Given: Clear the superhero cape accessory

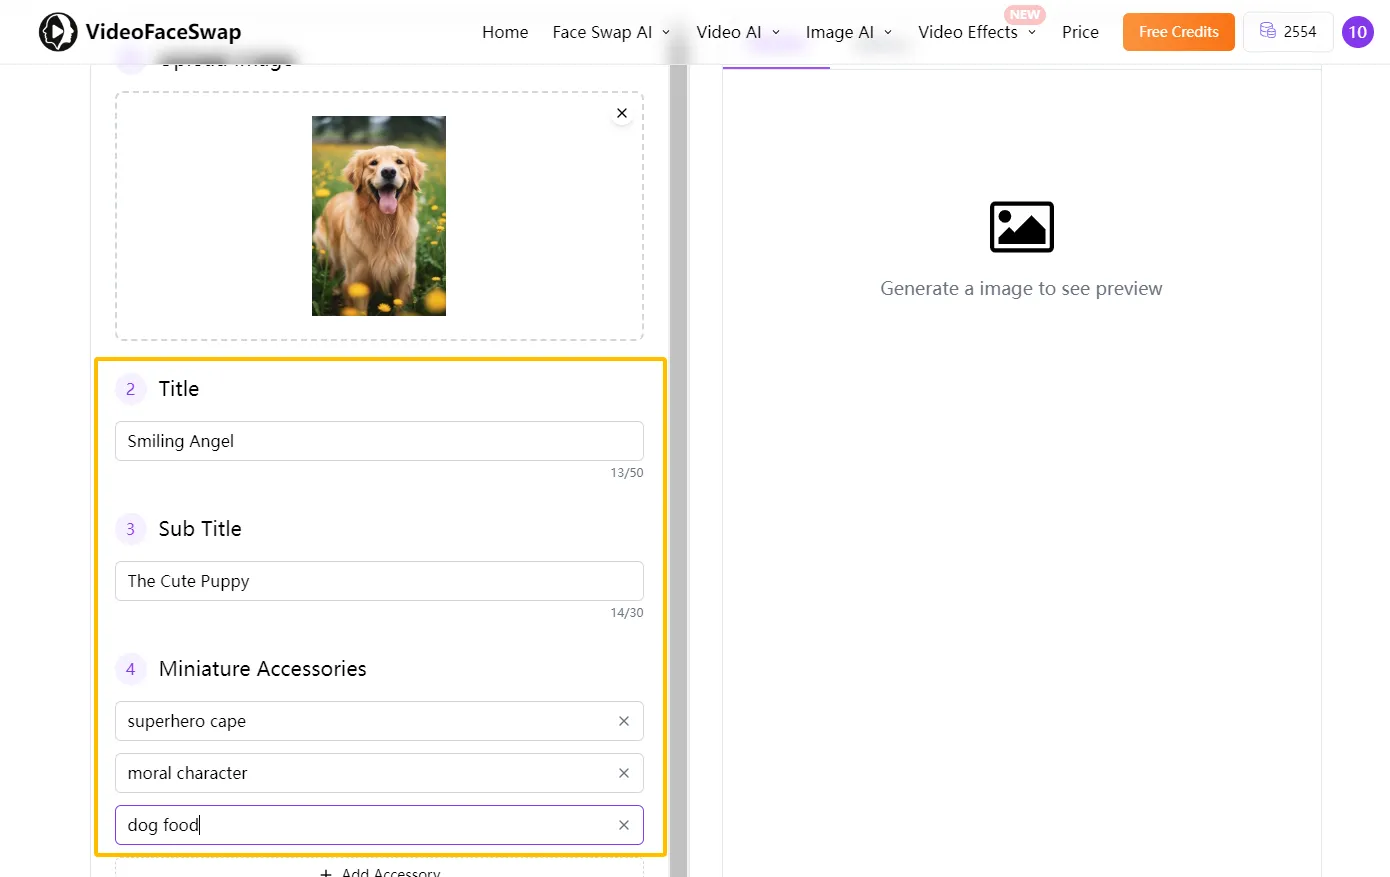Looking at the screenshot, I should [x=624, y=721].
